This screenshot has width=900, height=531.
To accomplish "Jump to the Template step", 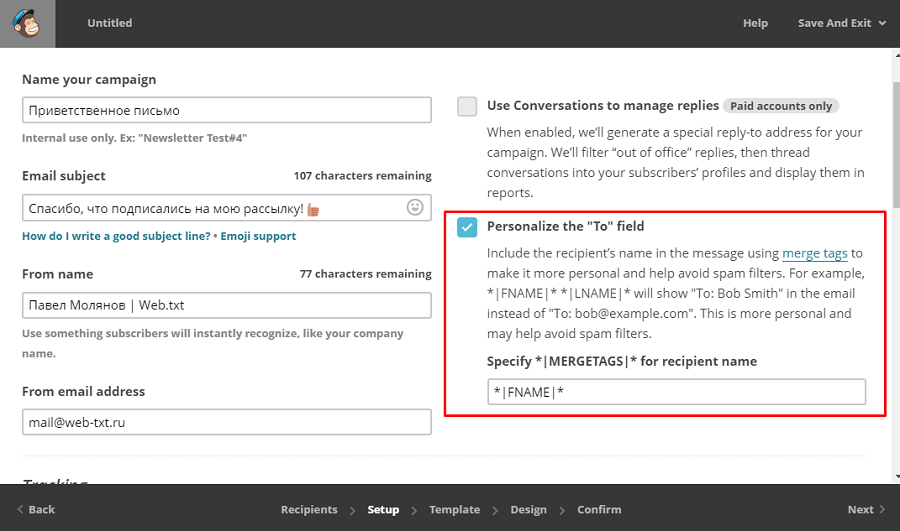I will click(x=455, y=509).
